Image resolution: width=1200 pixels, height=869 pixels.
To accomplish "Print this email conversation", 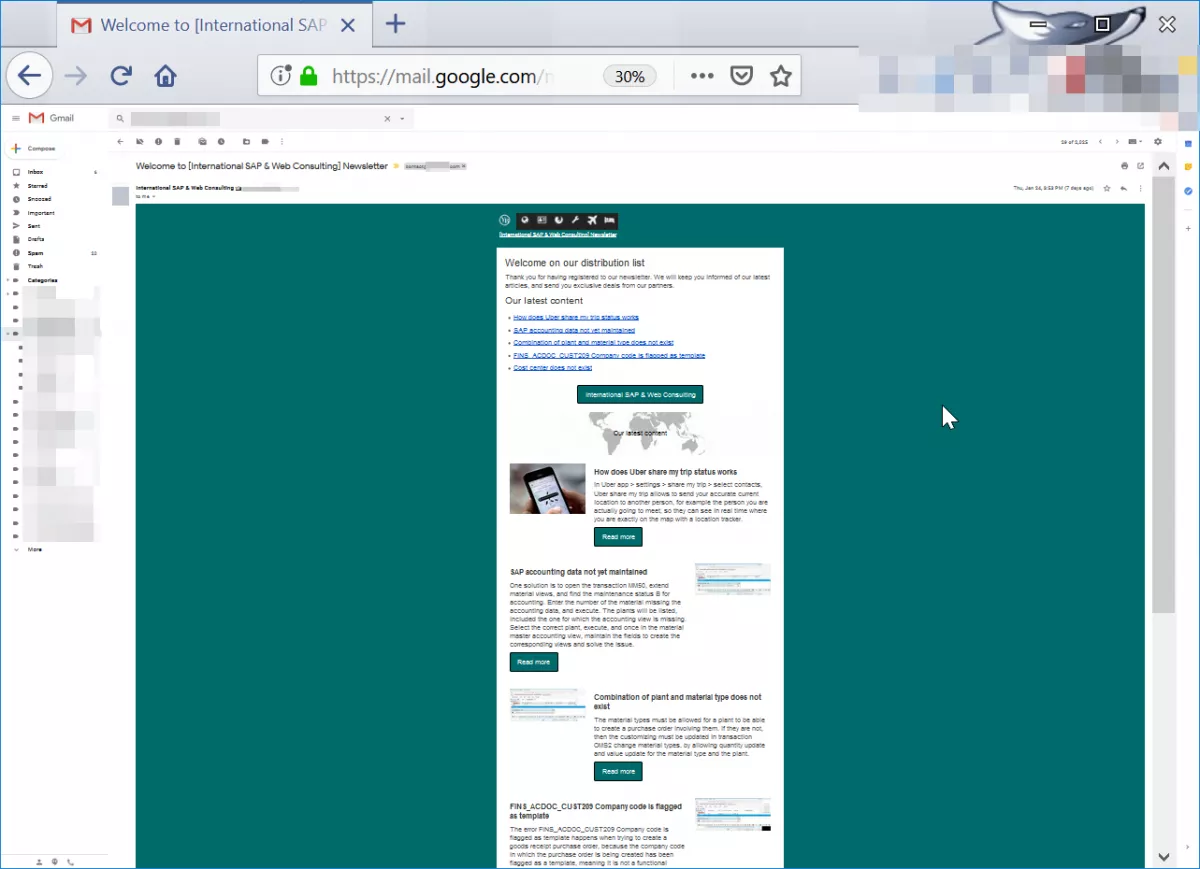I will (1125, 166).
